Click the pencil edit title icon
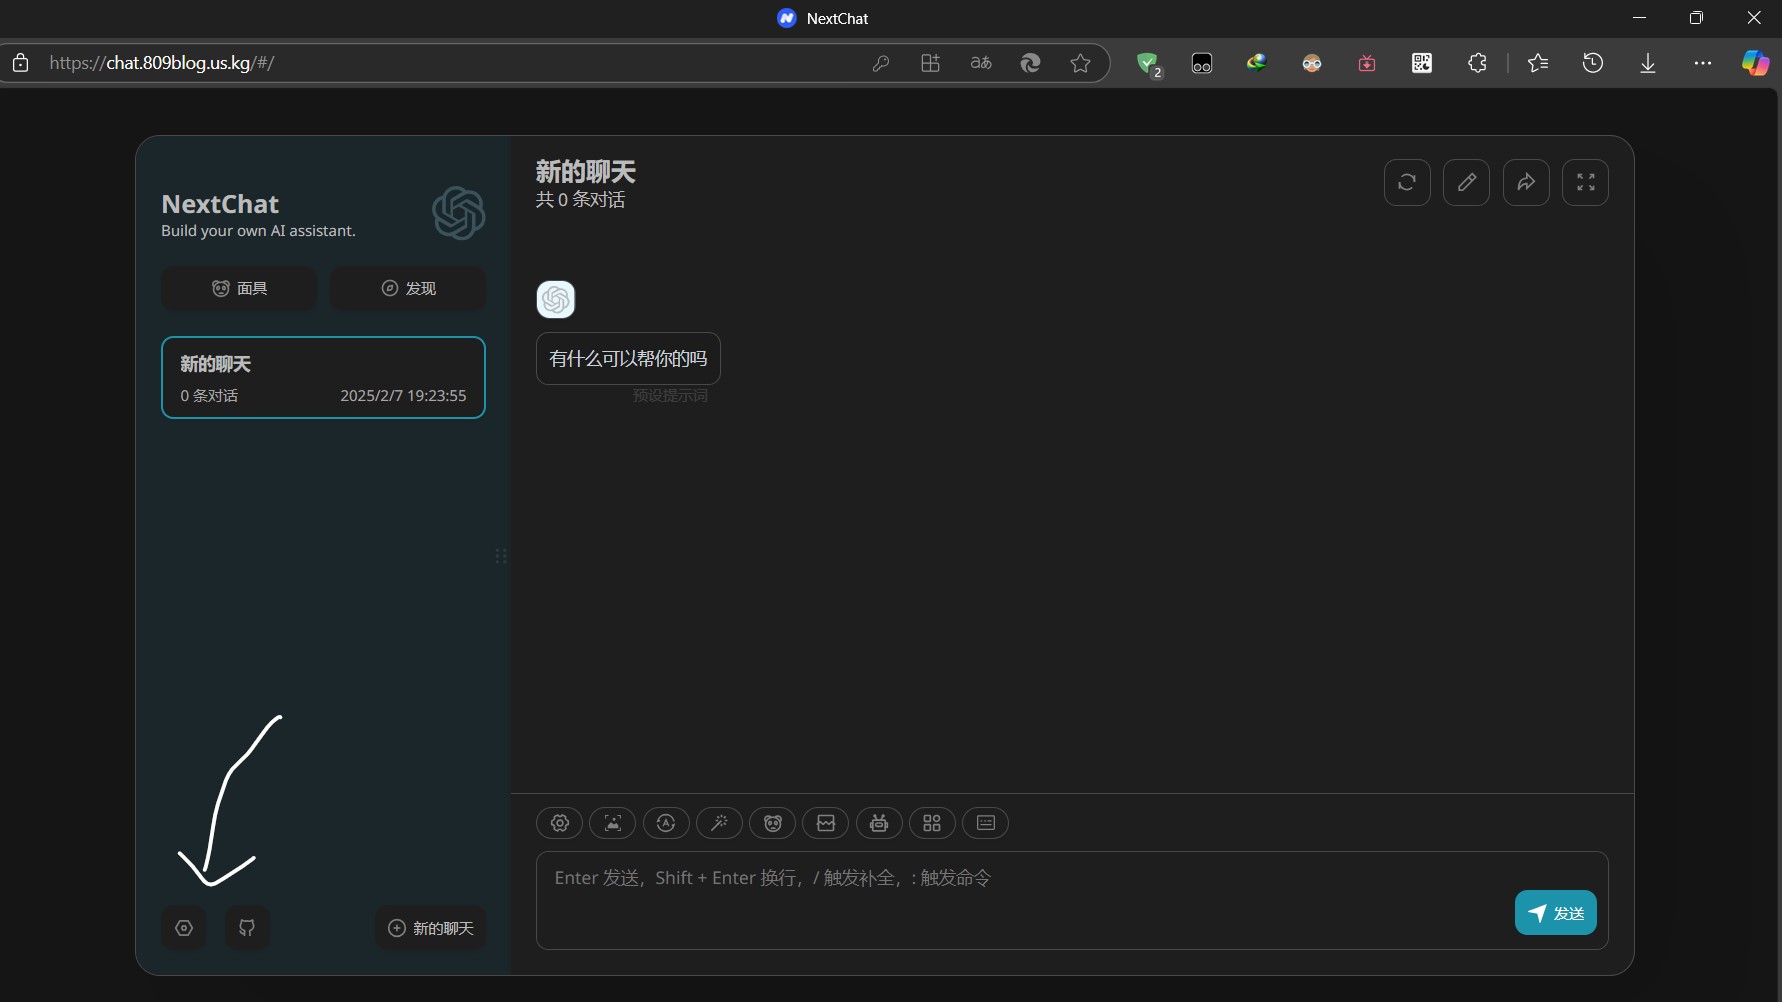Image resolution: width=1782 pixels, height=1002 pixels. pyautogui.click(x=1467, y=182)
